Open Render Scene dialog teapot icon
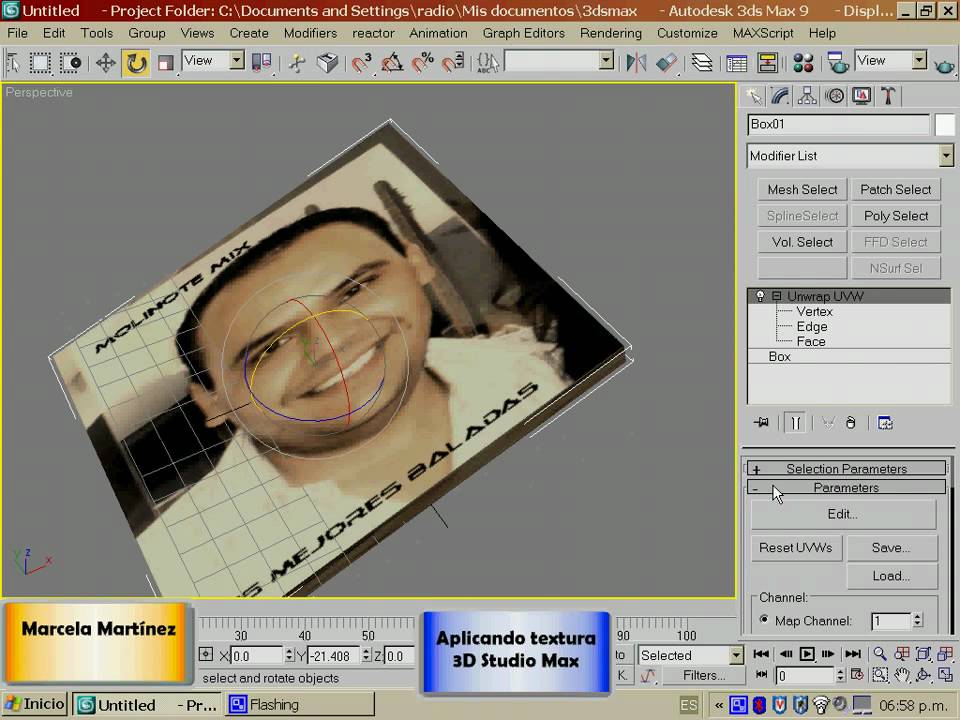The image size is (960, 720). 837,62
